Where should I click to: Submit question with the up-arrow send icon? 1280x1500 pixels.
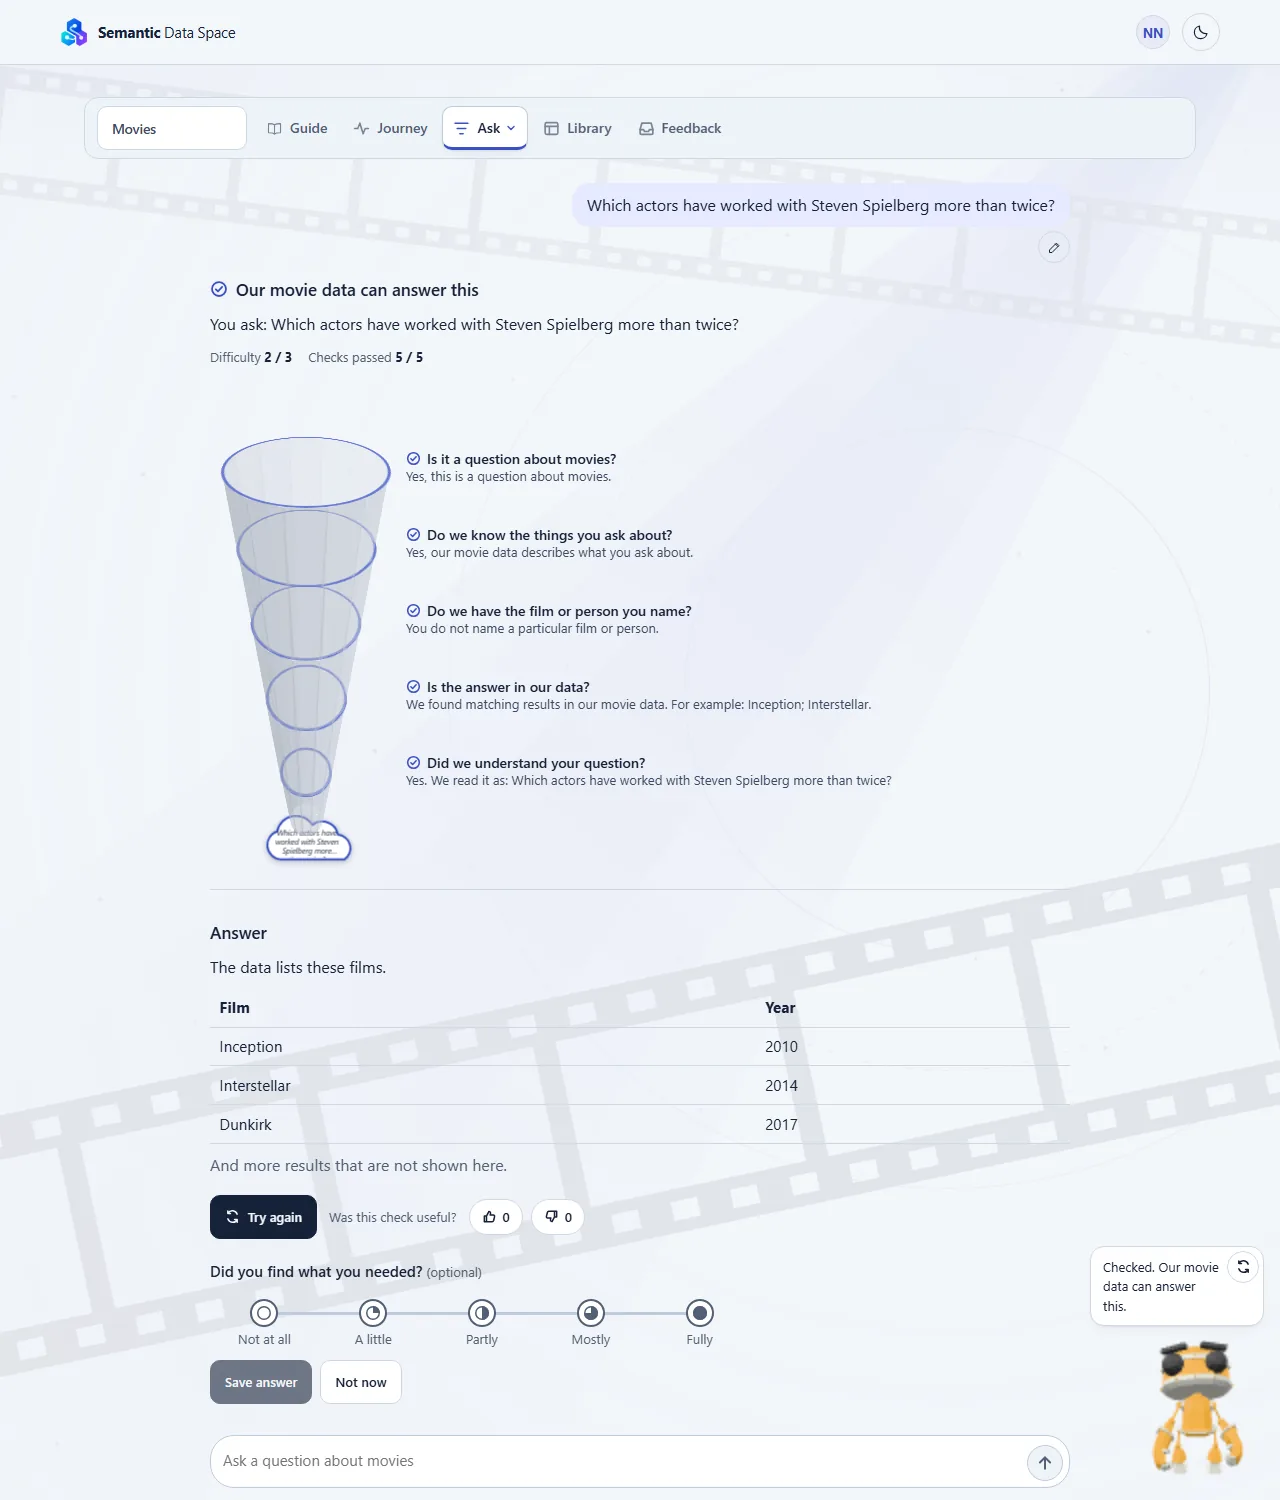1045,1463
